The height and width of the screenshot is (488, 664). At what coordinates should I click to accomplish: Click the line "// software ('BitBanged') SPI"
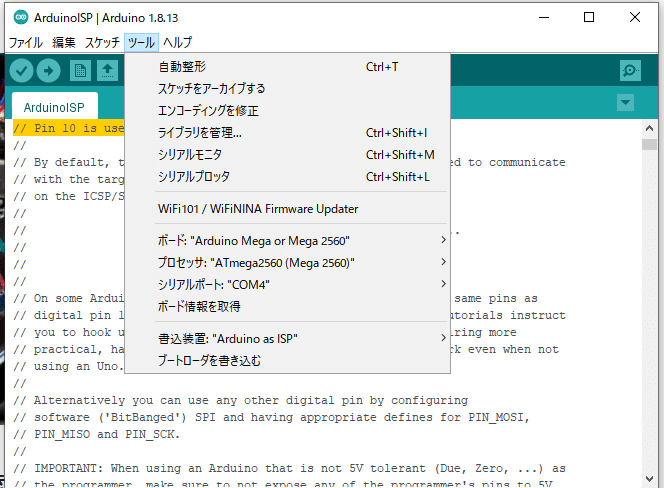click(271, 417)
